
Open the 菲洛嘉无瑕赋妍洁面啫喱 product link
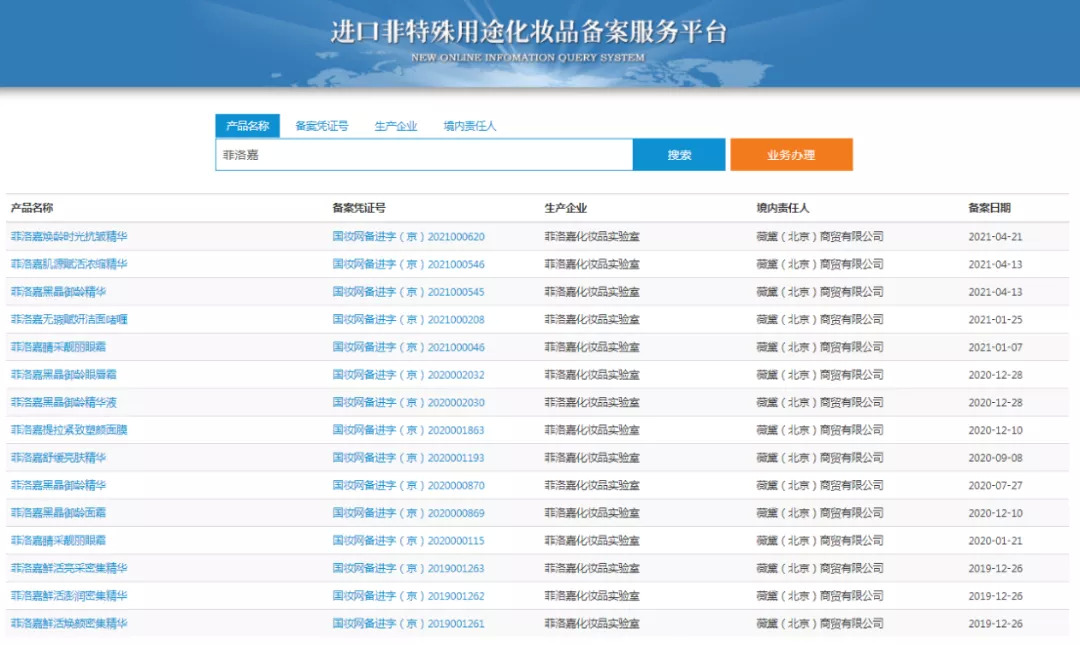(x=69, y=320)
